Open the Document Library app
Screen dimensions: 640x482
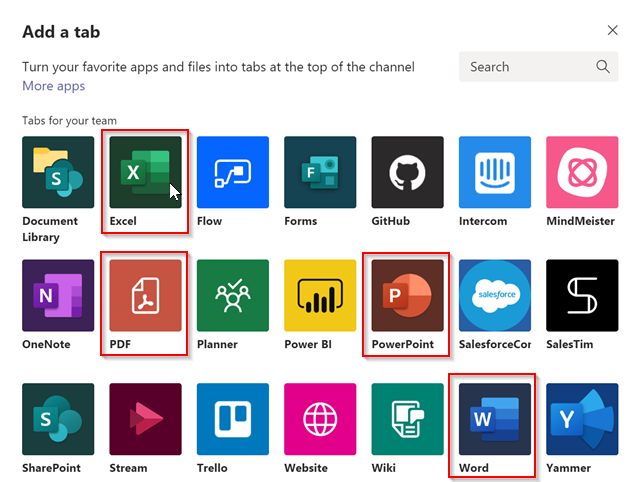coord(58,172)
